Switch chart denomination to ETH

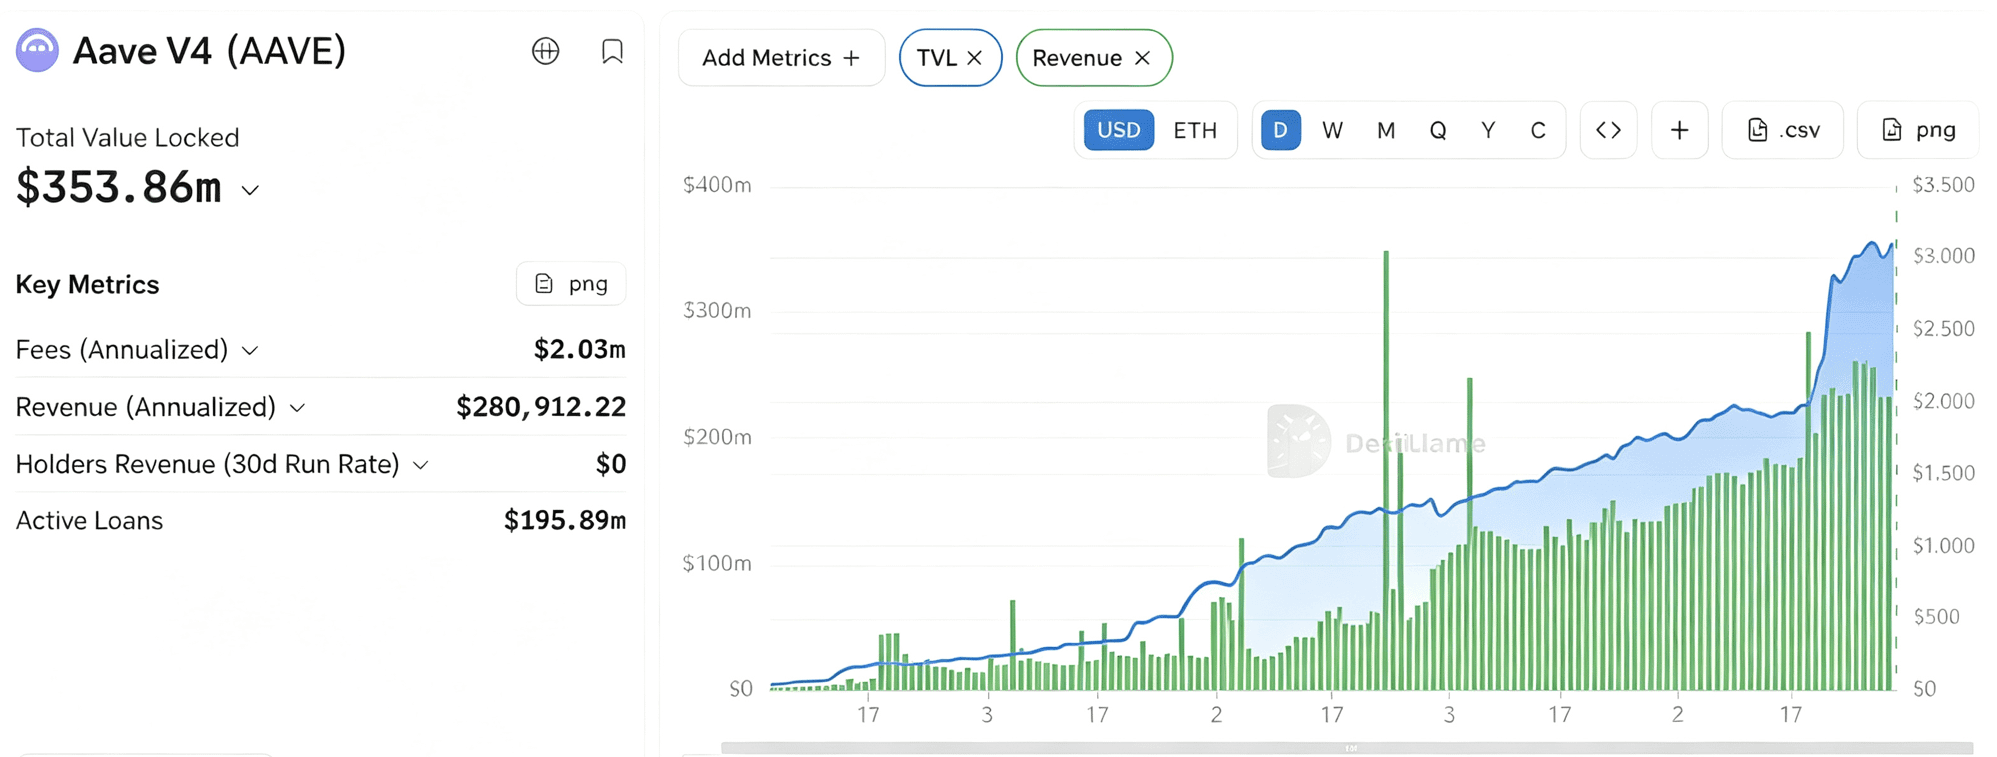[x=1195, y=130]
